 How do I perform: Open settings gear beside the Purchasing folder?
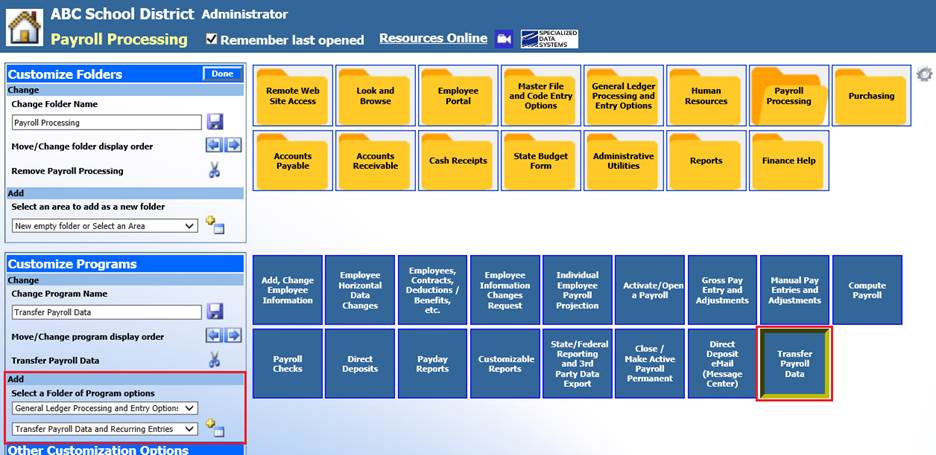(x=923, y=75)
